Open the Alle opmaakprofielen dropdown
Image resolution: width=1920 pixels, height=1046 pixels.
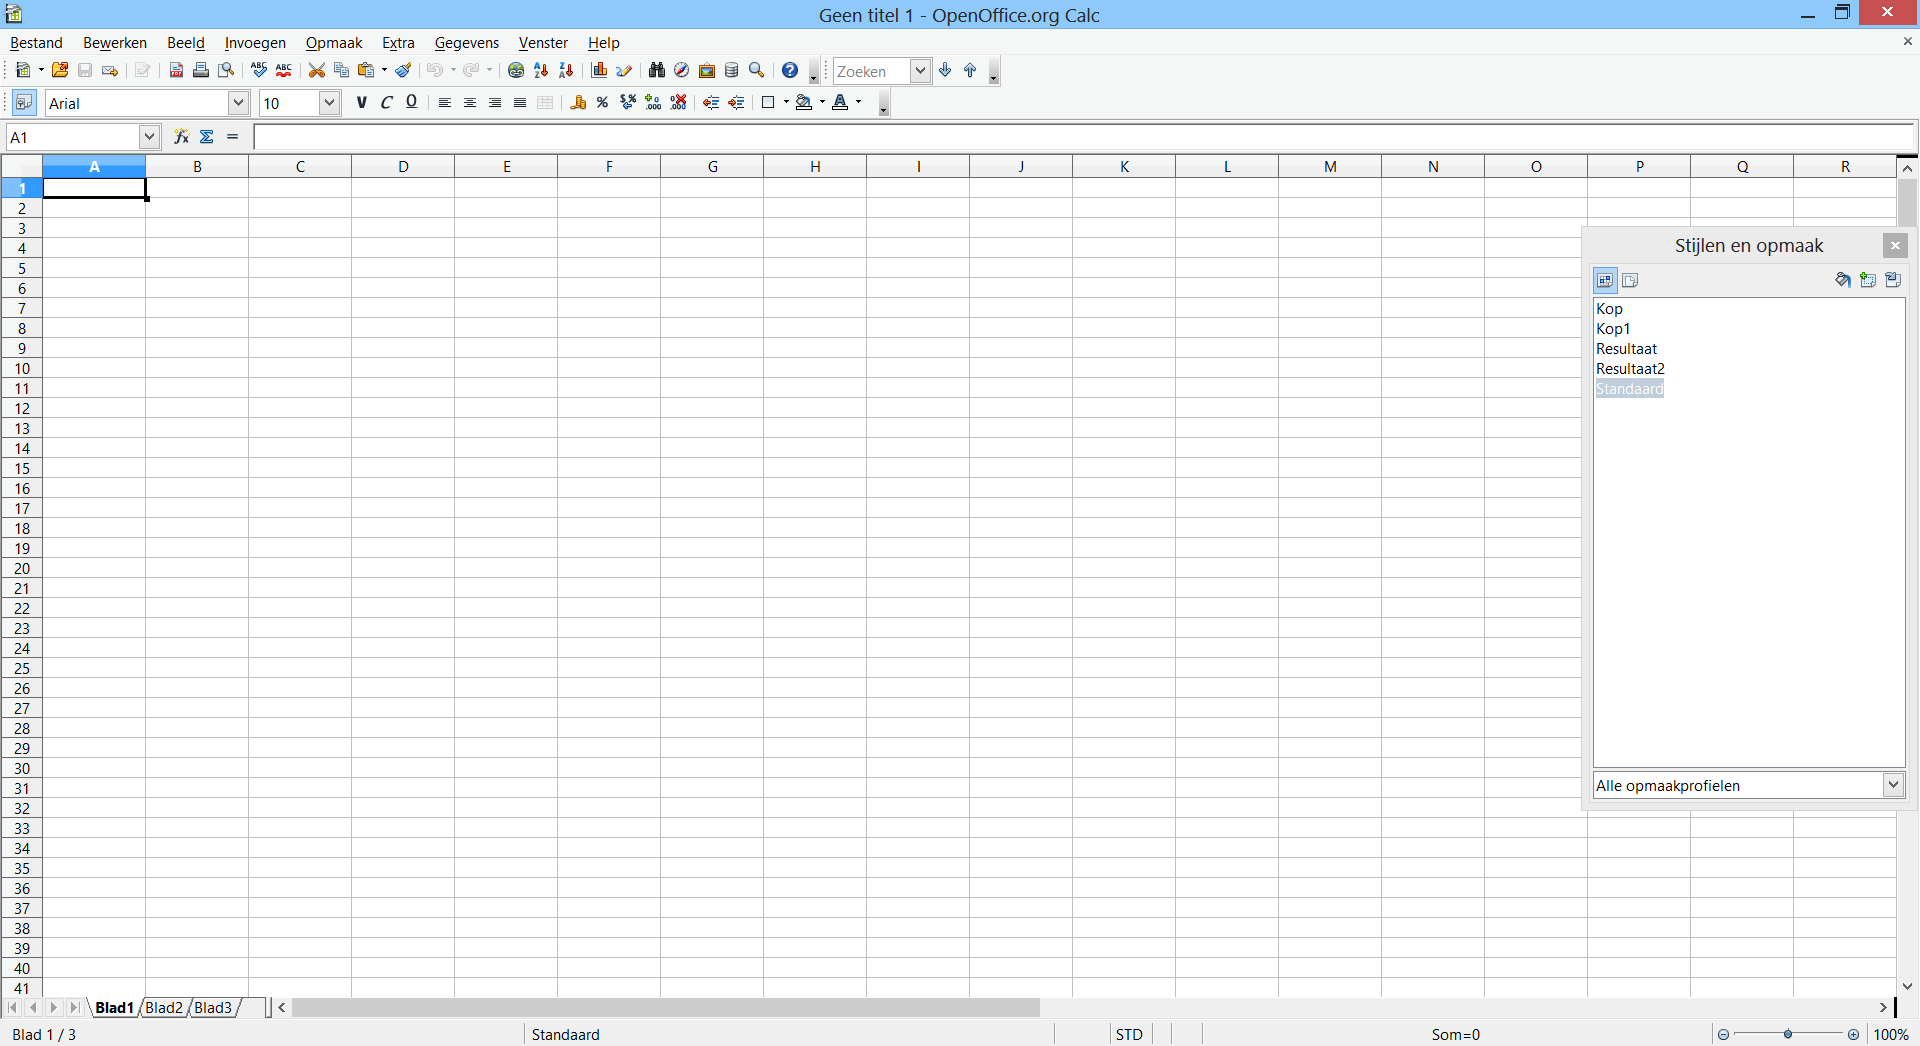coord(1893,785)
